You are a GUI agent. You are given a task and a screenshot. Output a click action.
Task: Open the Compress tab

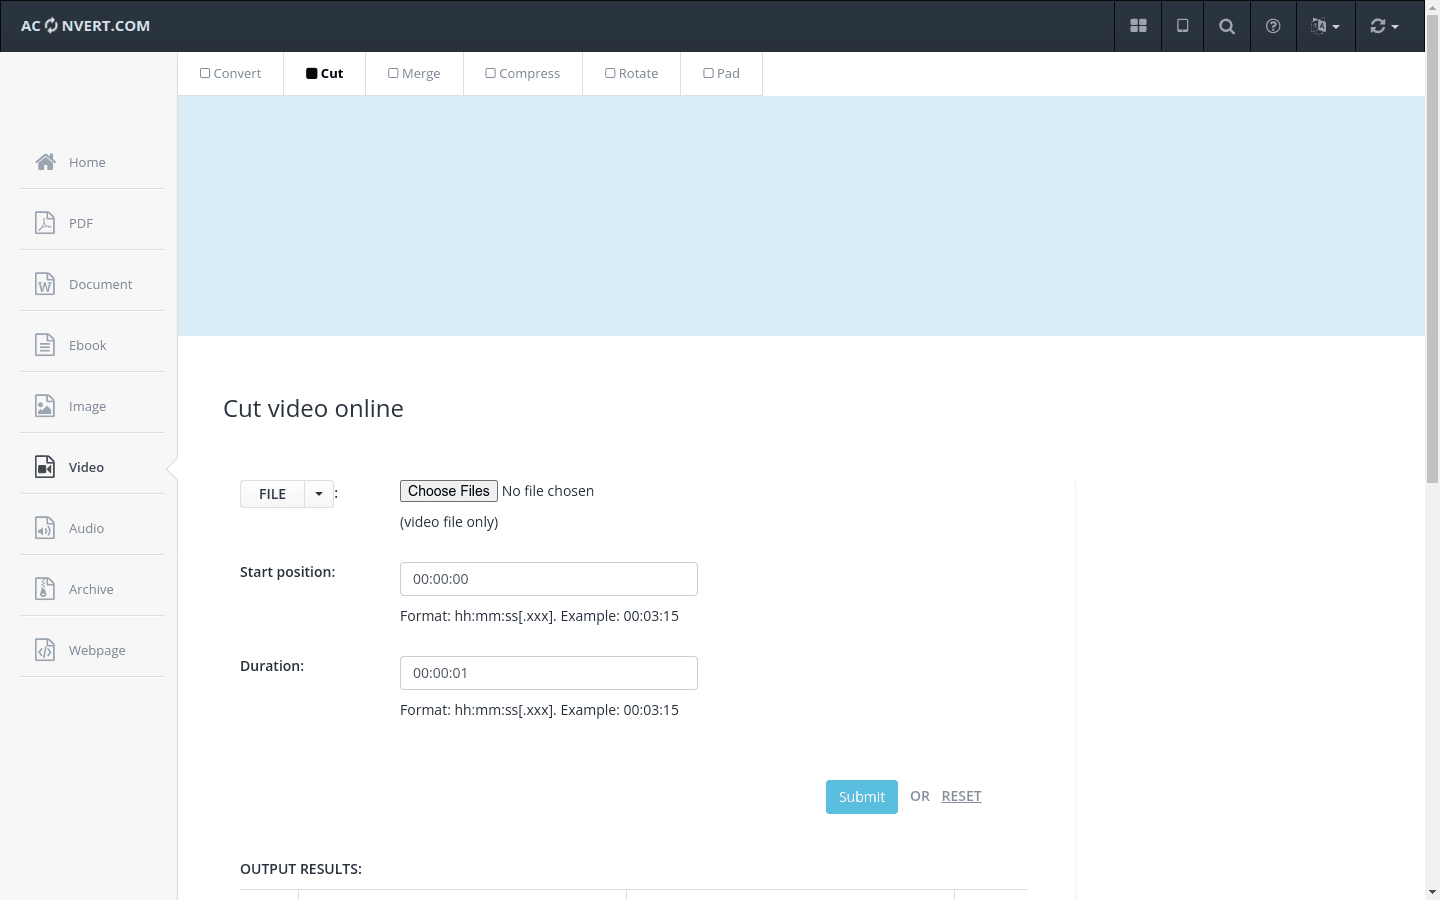(522, 74)
